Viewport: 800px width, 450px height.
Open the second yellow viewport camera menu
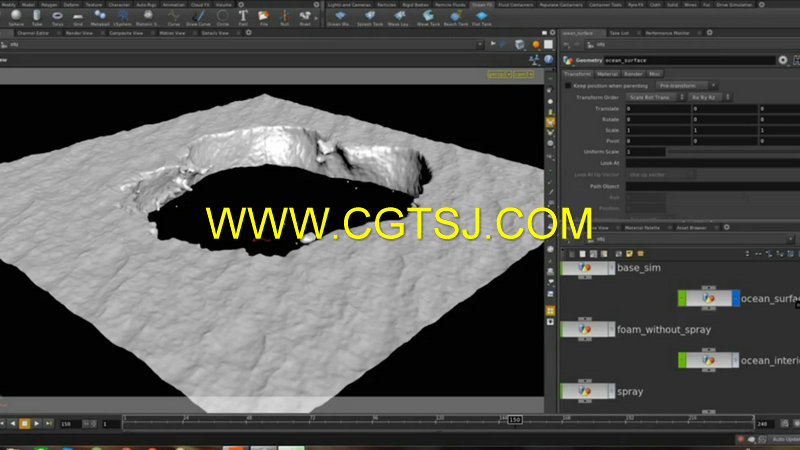(x=523, y=74)
